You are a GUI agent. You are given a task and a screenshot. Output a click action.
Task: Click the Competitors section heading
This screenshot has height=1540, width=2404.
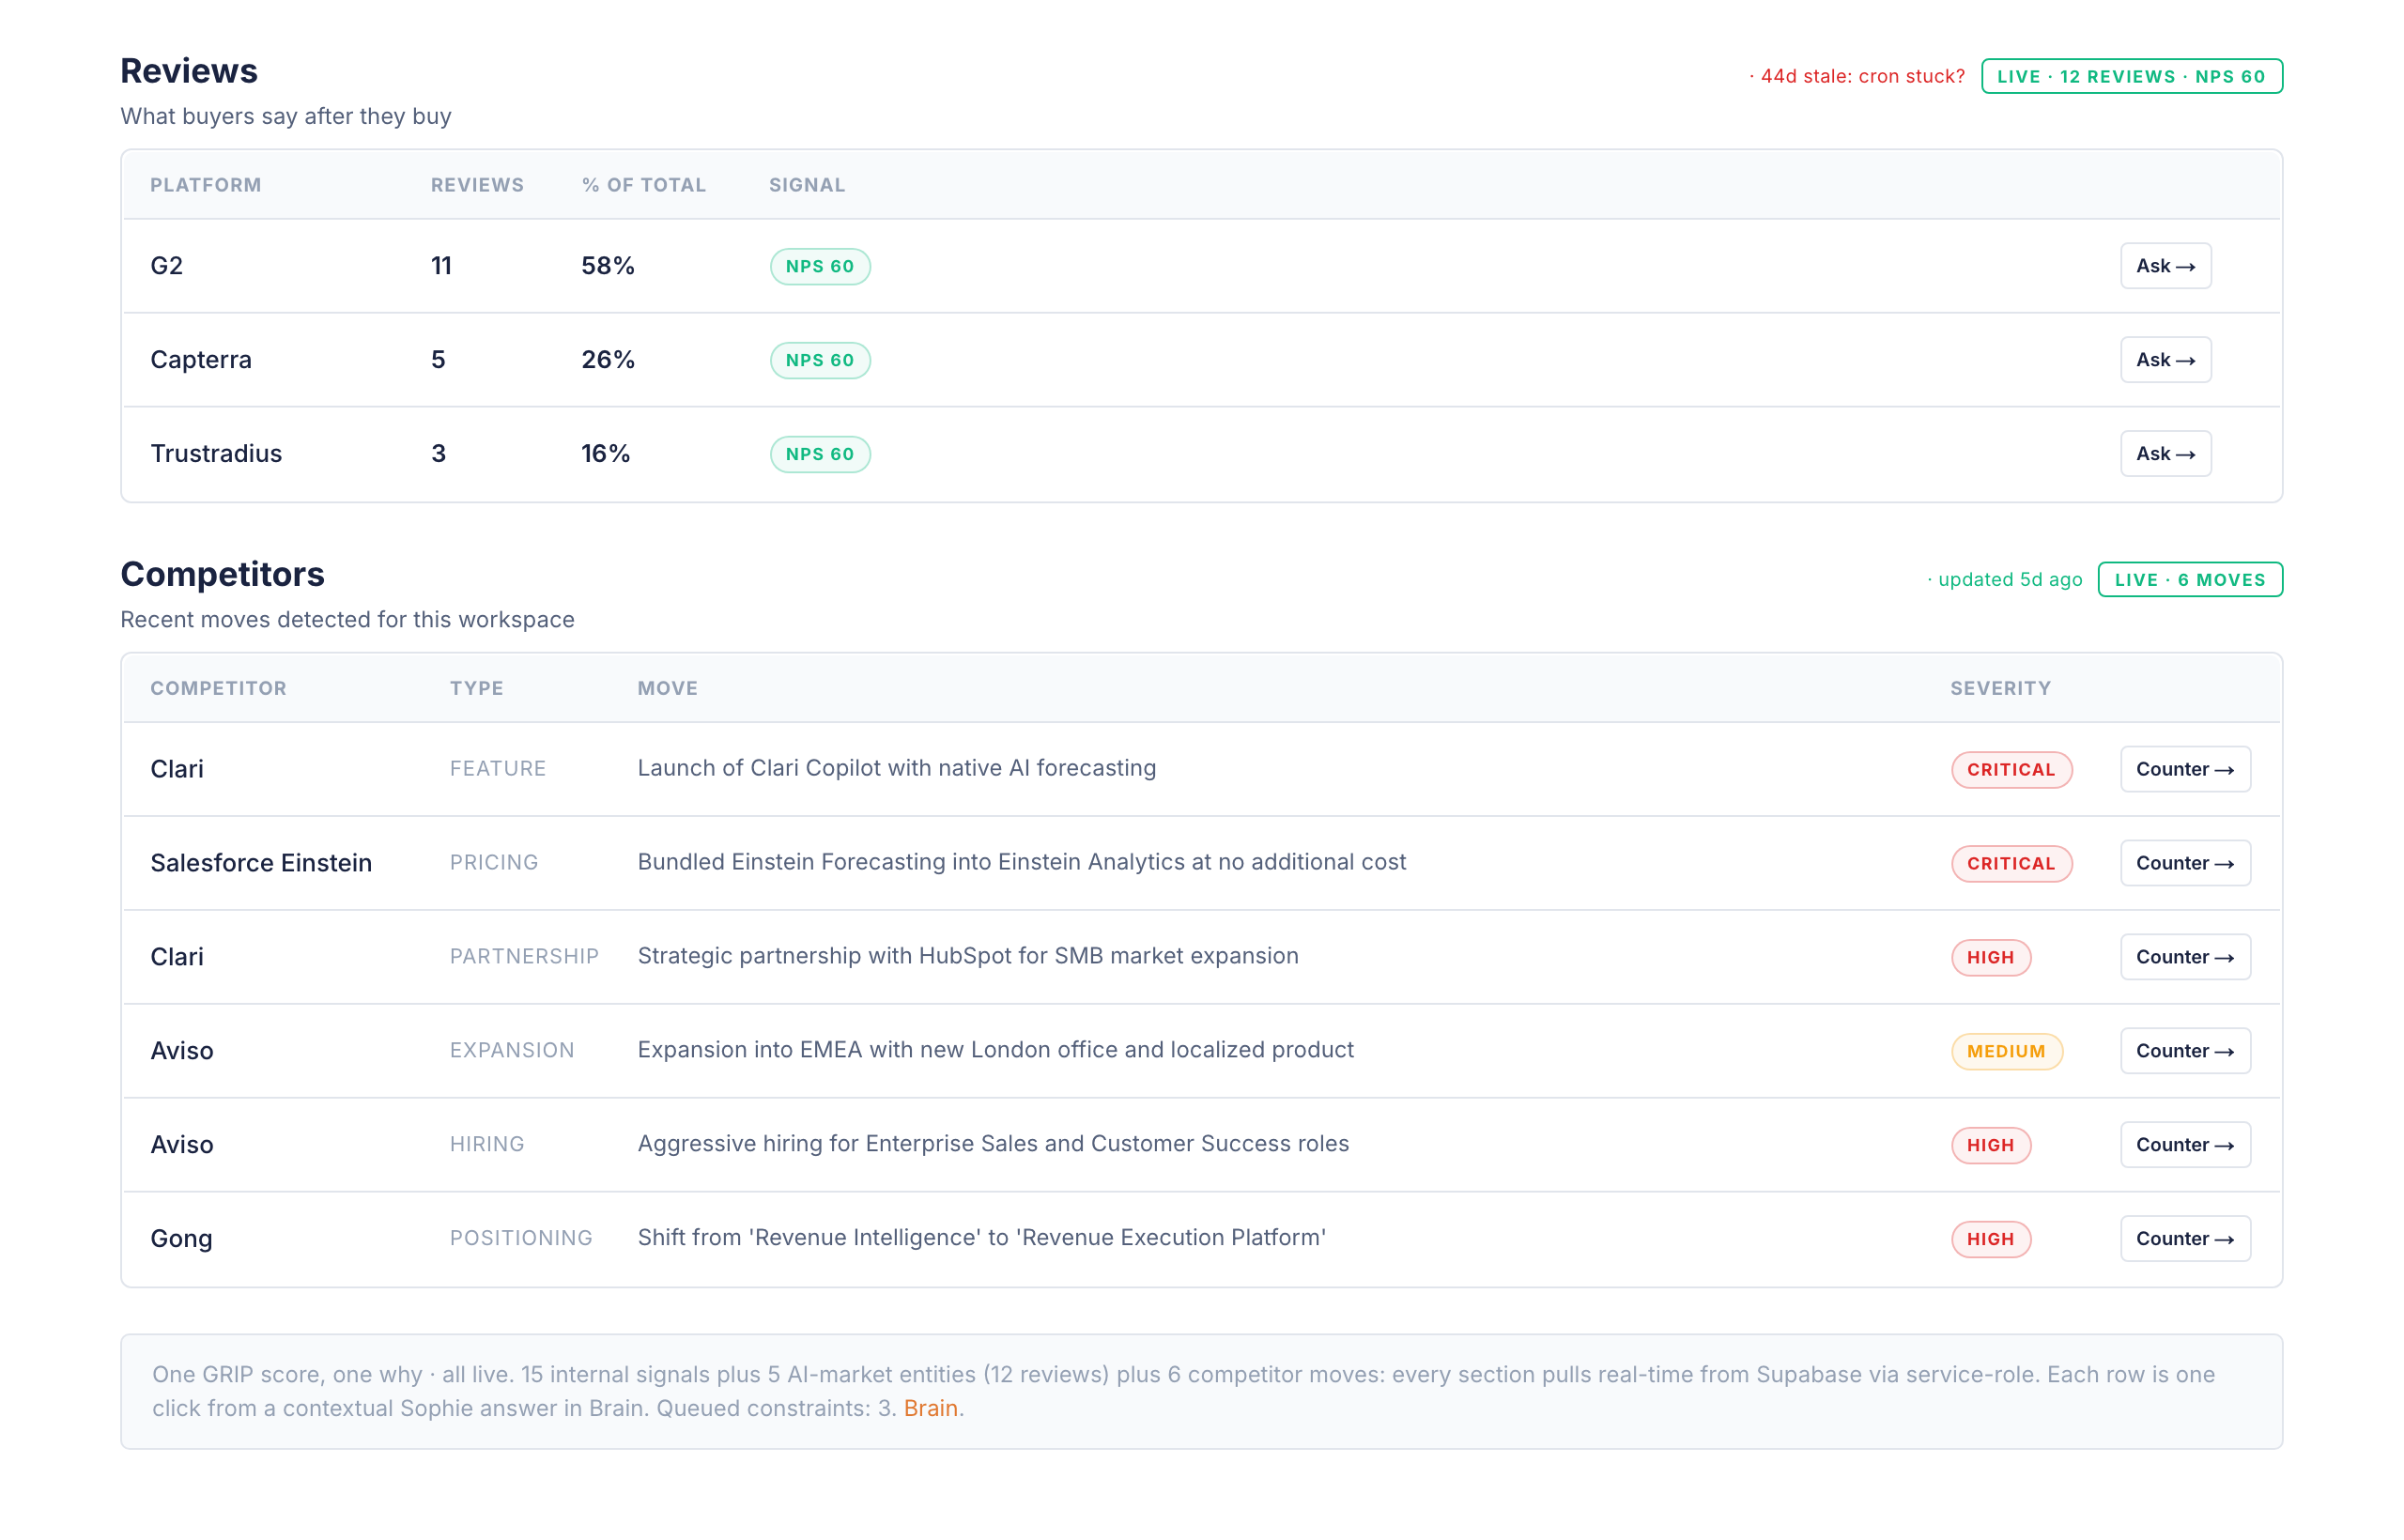pos(222,574)
